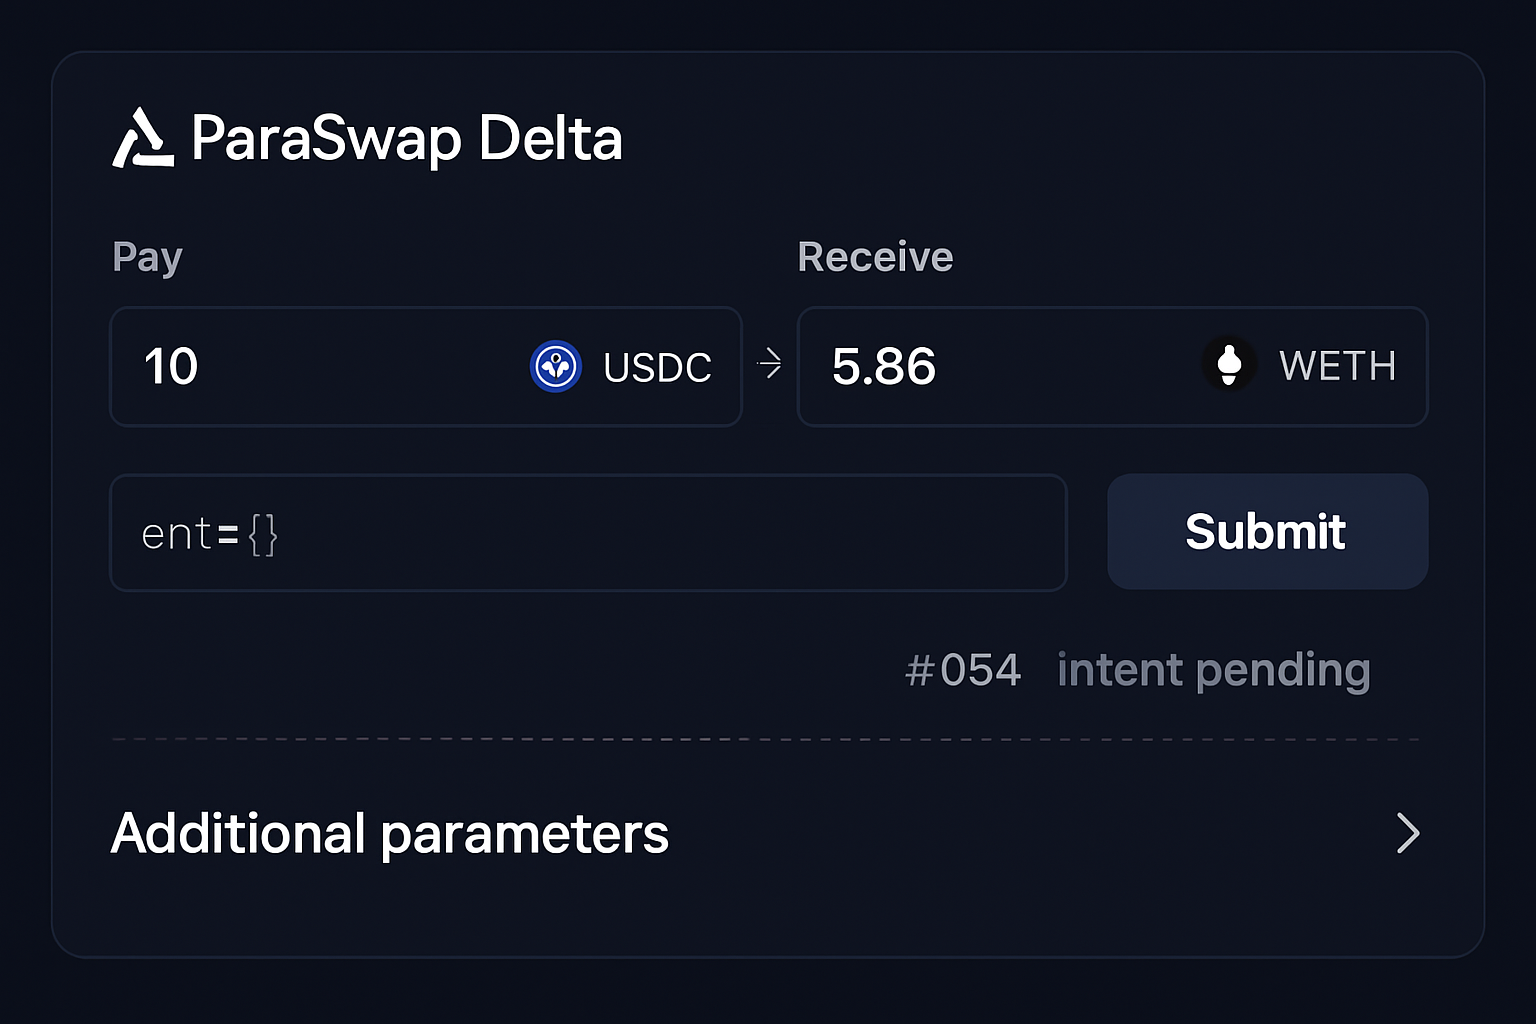The width and height of the screenshot is (1536, 1024).
Task: Click the Pay amount field showing 10
Action: pyautogui.click(x=300, y=366)
